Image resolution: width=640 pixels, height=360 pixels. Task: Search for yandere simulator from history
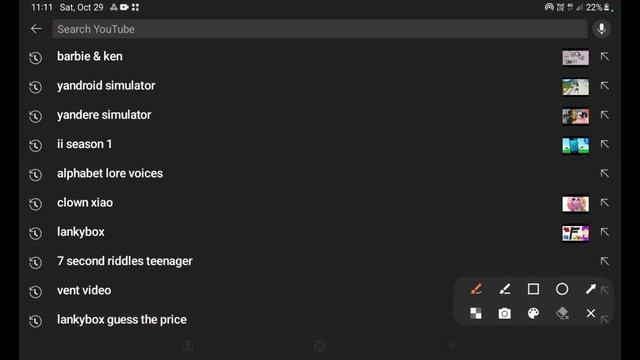pos(104,115)
